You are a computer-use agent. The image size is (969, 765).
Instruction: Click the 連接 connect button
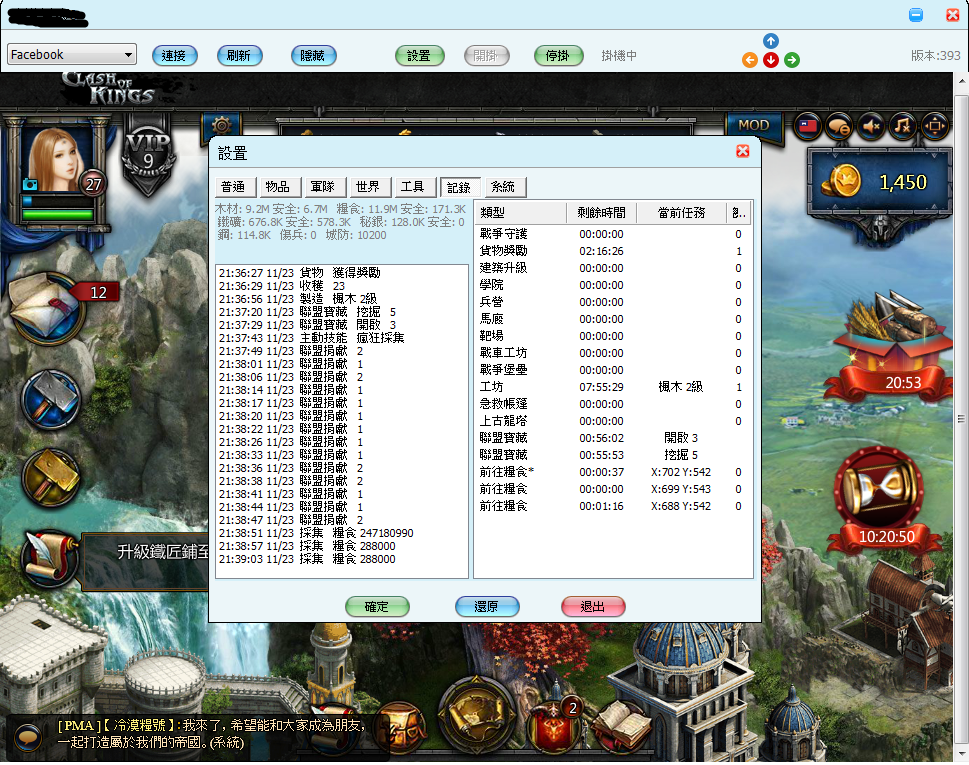[x=174, y=56]
